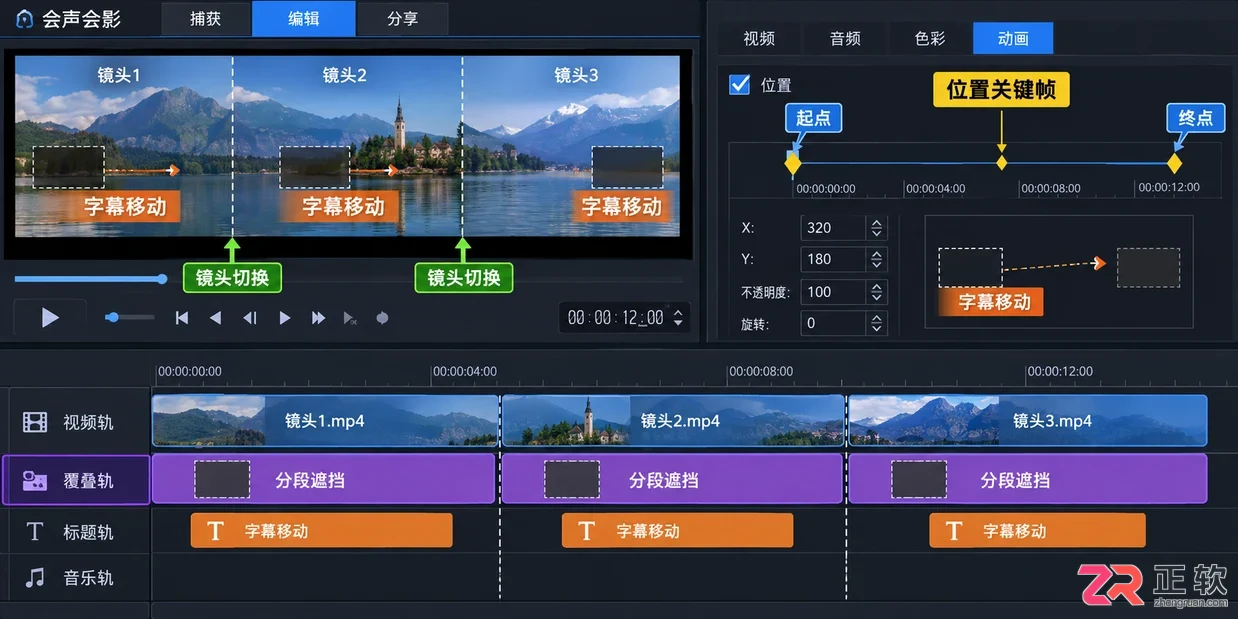Toggle the loop playback icon
This screenshot has width=1238, height=619.
coord(381,318)
